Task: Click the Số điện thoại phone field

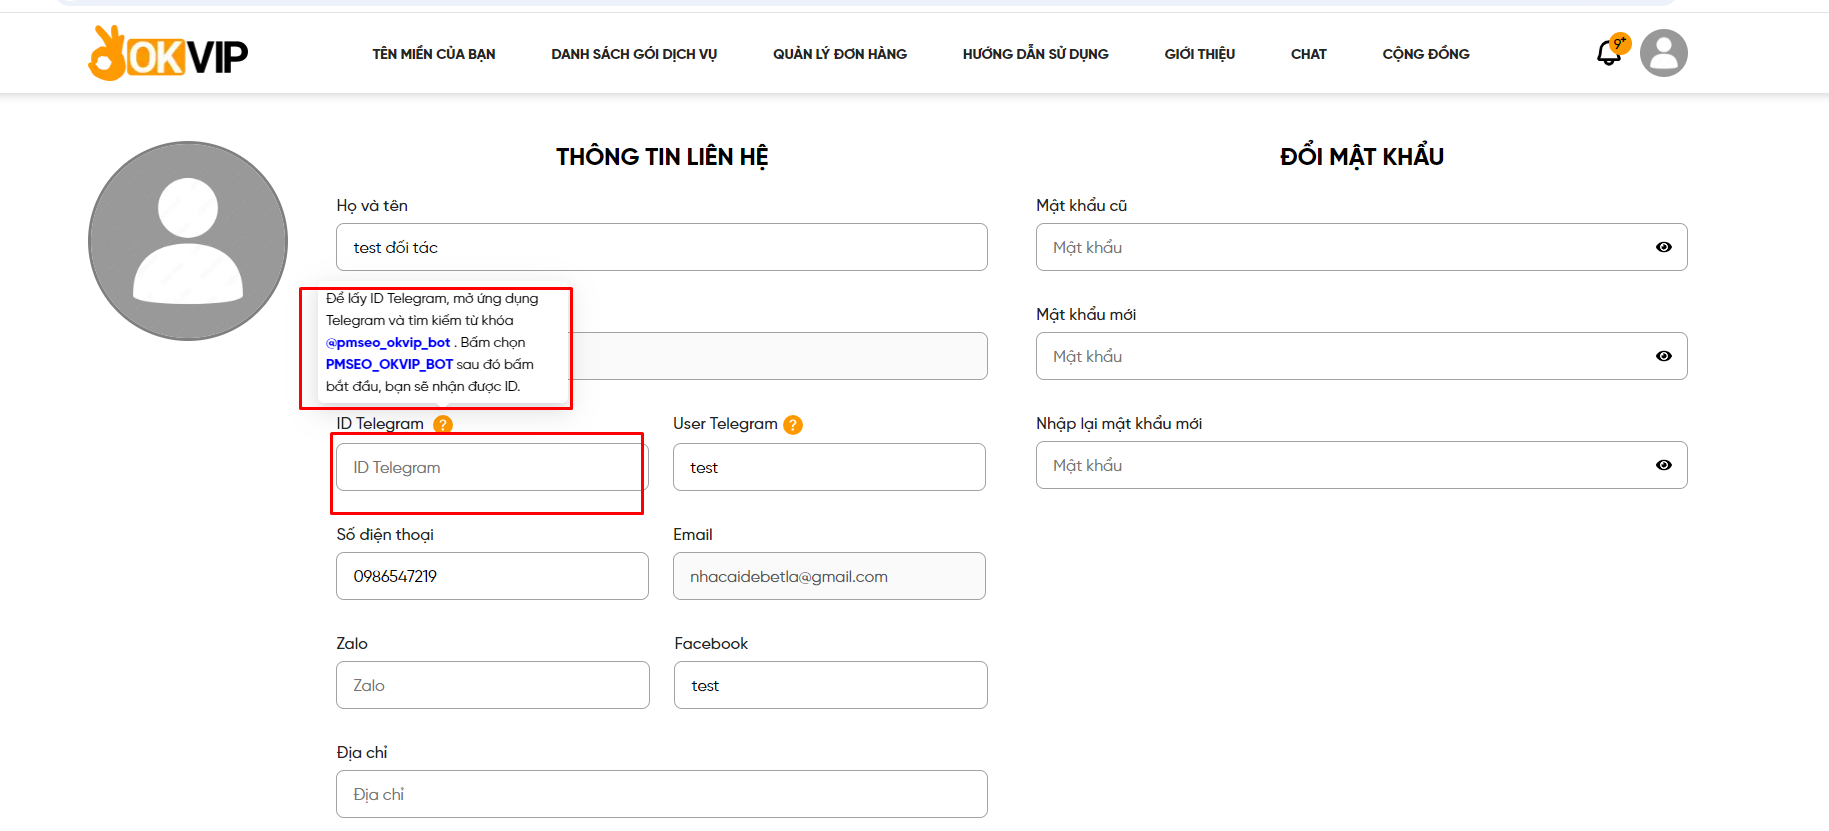Action: pyautogui.click(x=492, y=576)
